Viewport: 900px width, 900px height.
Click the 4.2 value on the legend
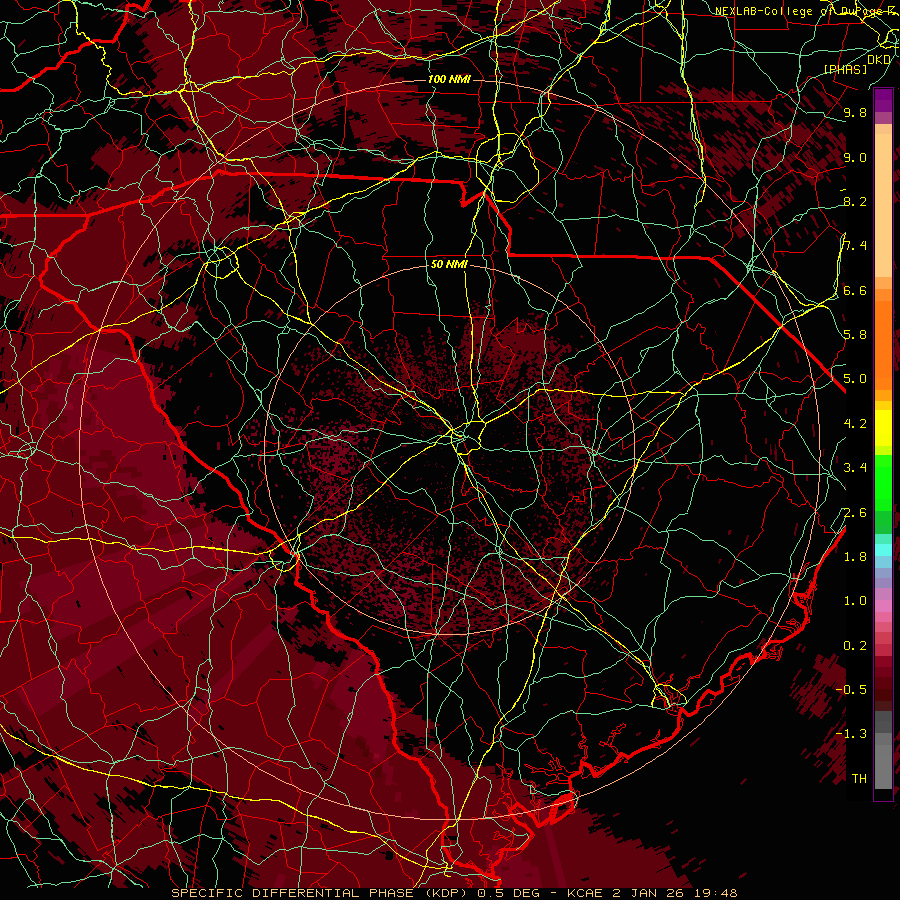tap(855, 424)
